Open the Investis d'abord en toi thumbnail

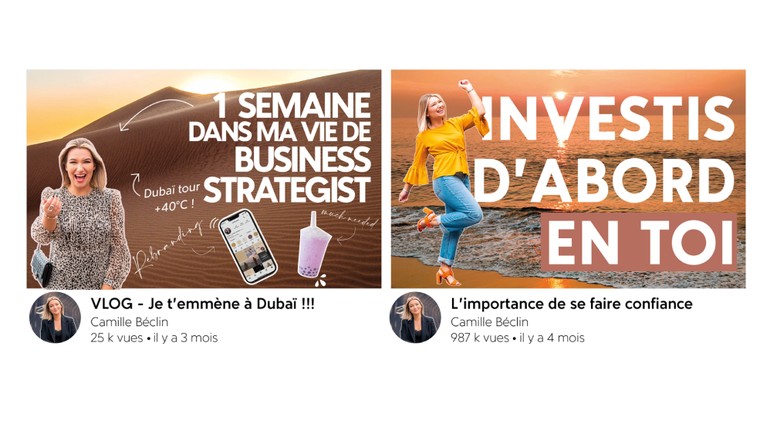point(568,179)
